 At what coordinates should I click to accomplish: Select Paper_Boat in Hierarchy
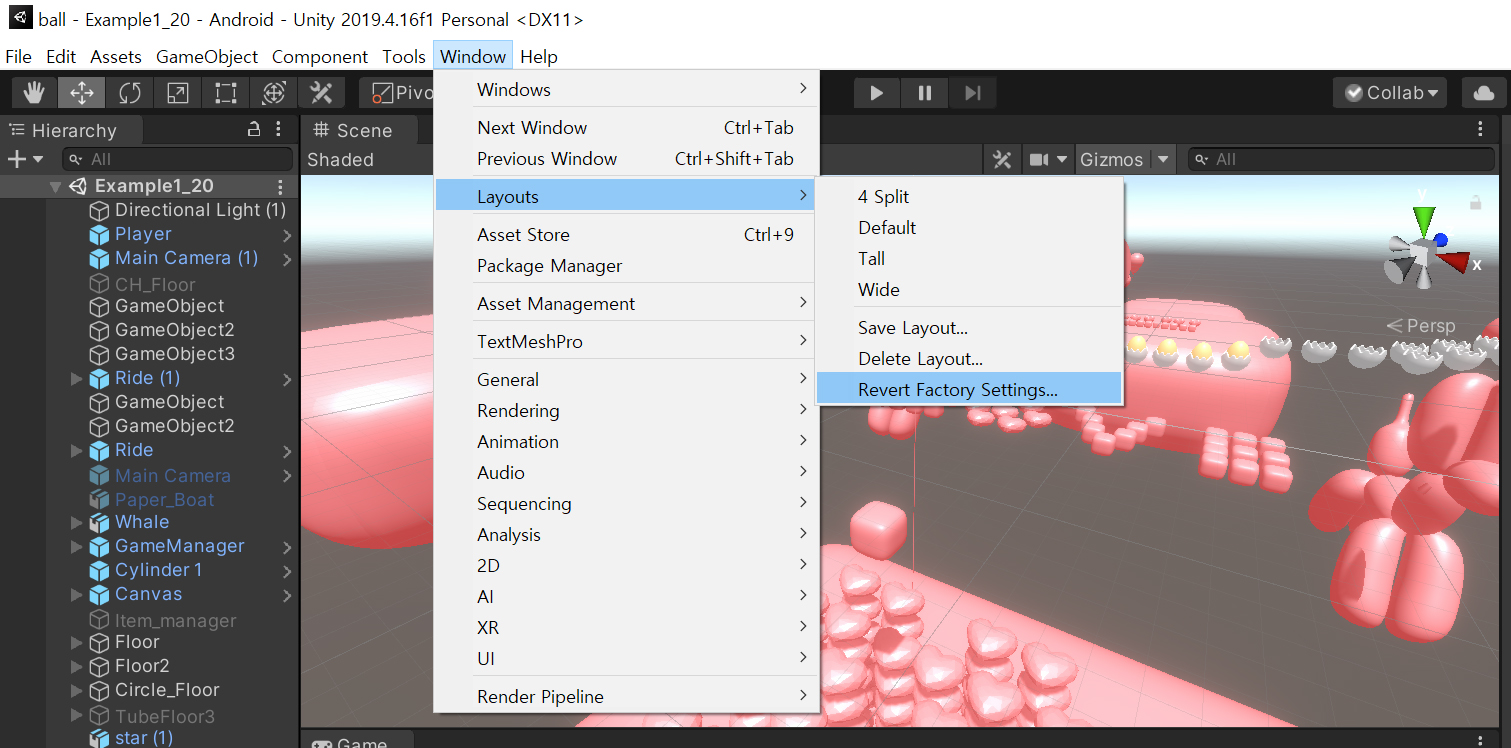(x=165, y=499)
